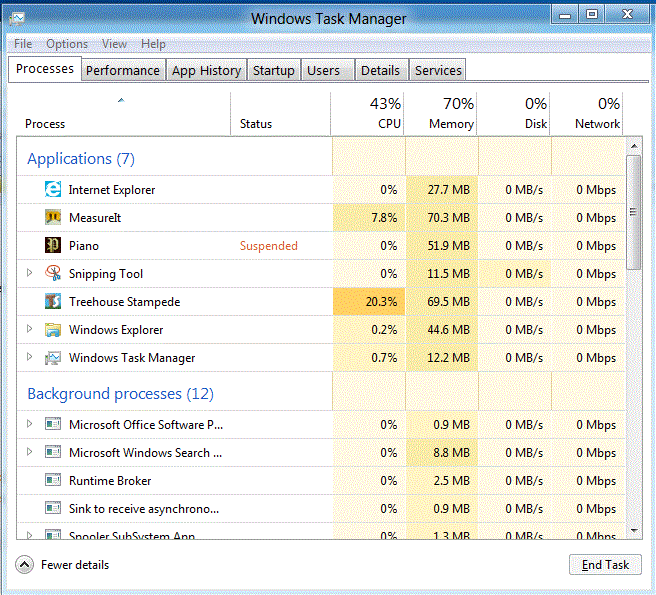Select the MeasureIt process name

[95, 218]
